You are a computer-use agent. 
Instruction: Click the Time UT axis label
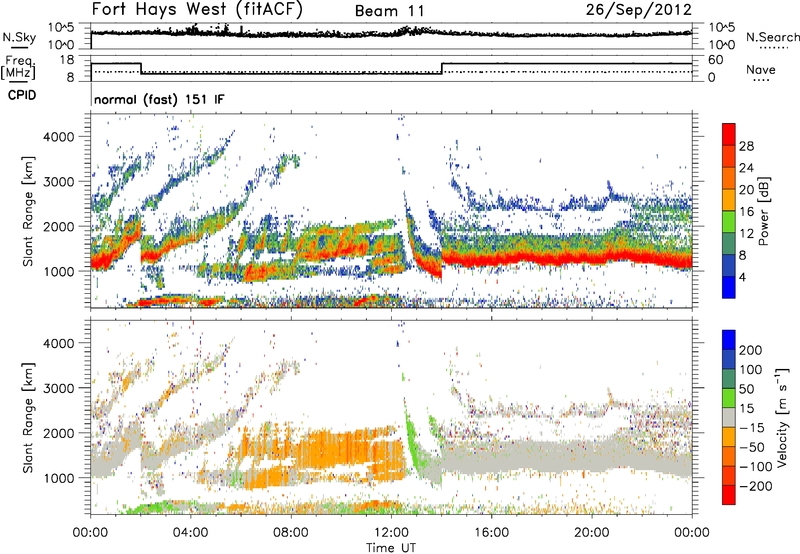pyautogui.click(x=391, y=547)
